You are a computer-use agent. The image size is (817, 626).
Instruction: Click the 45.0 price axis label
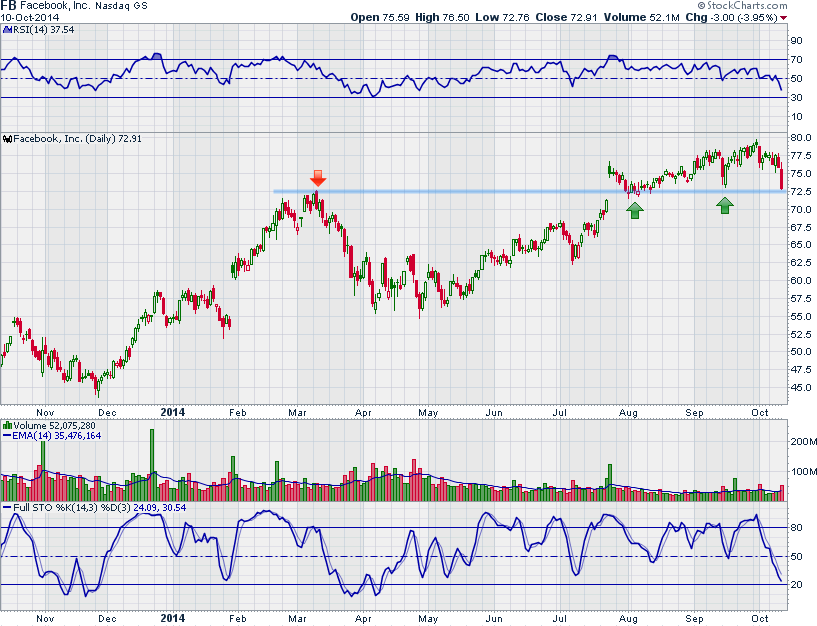point(801,387)
